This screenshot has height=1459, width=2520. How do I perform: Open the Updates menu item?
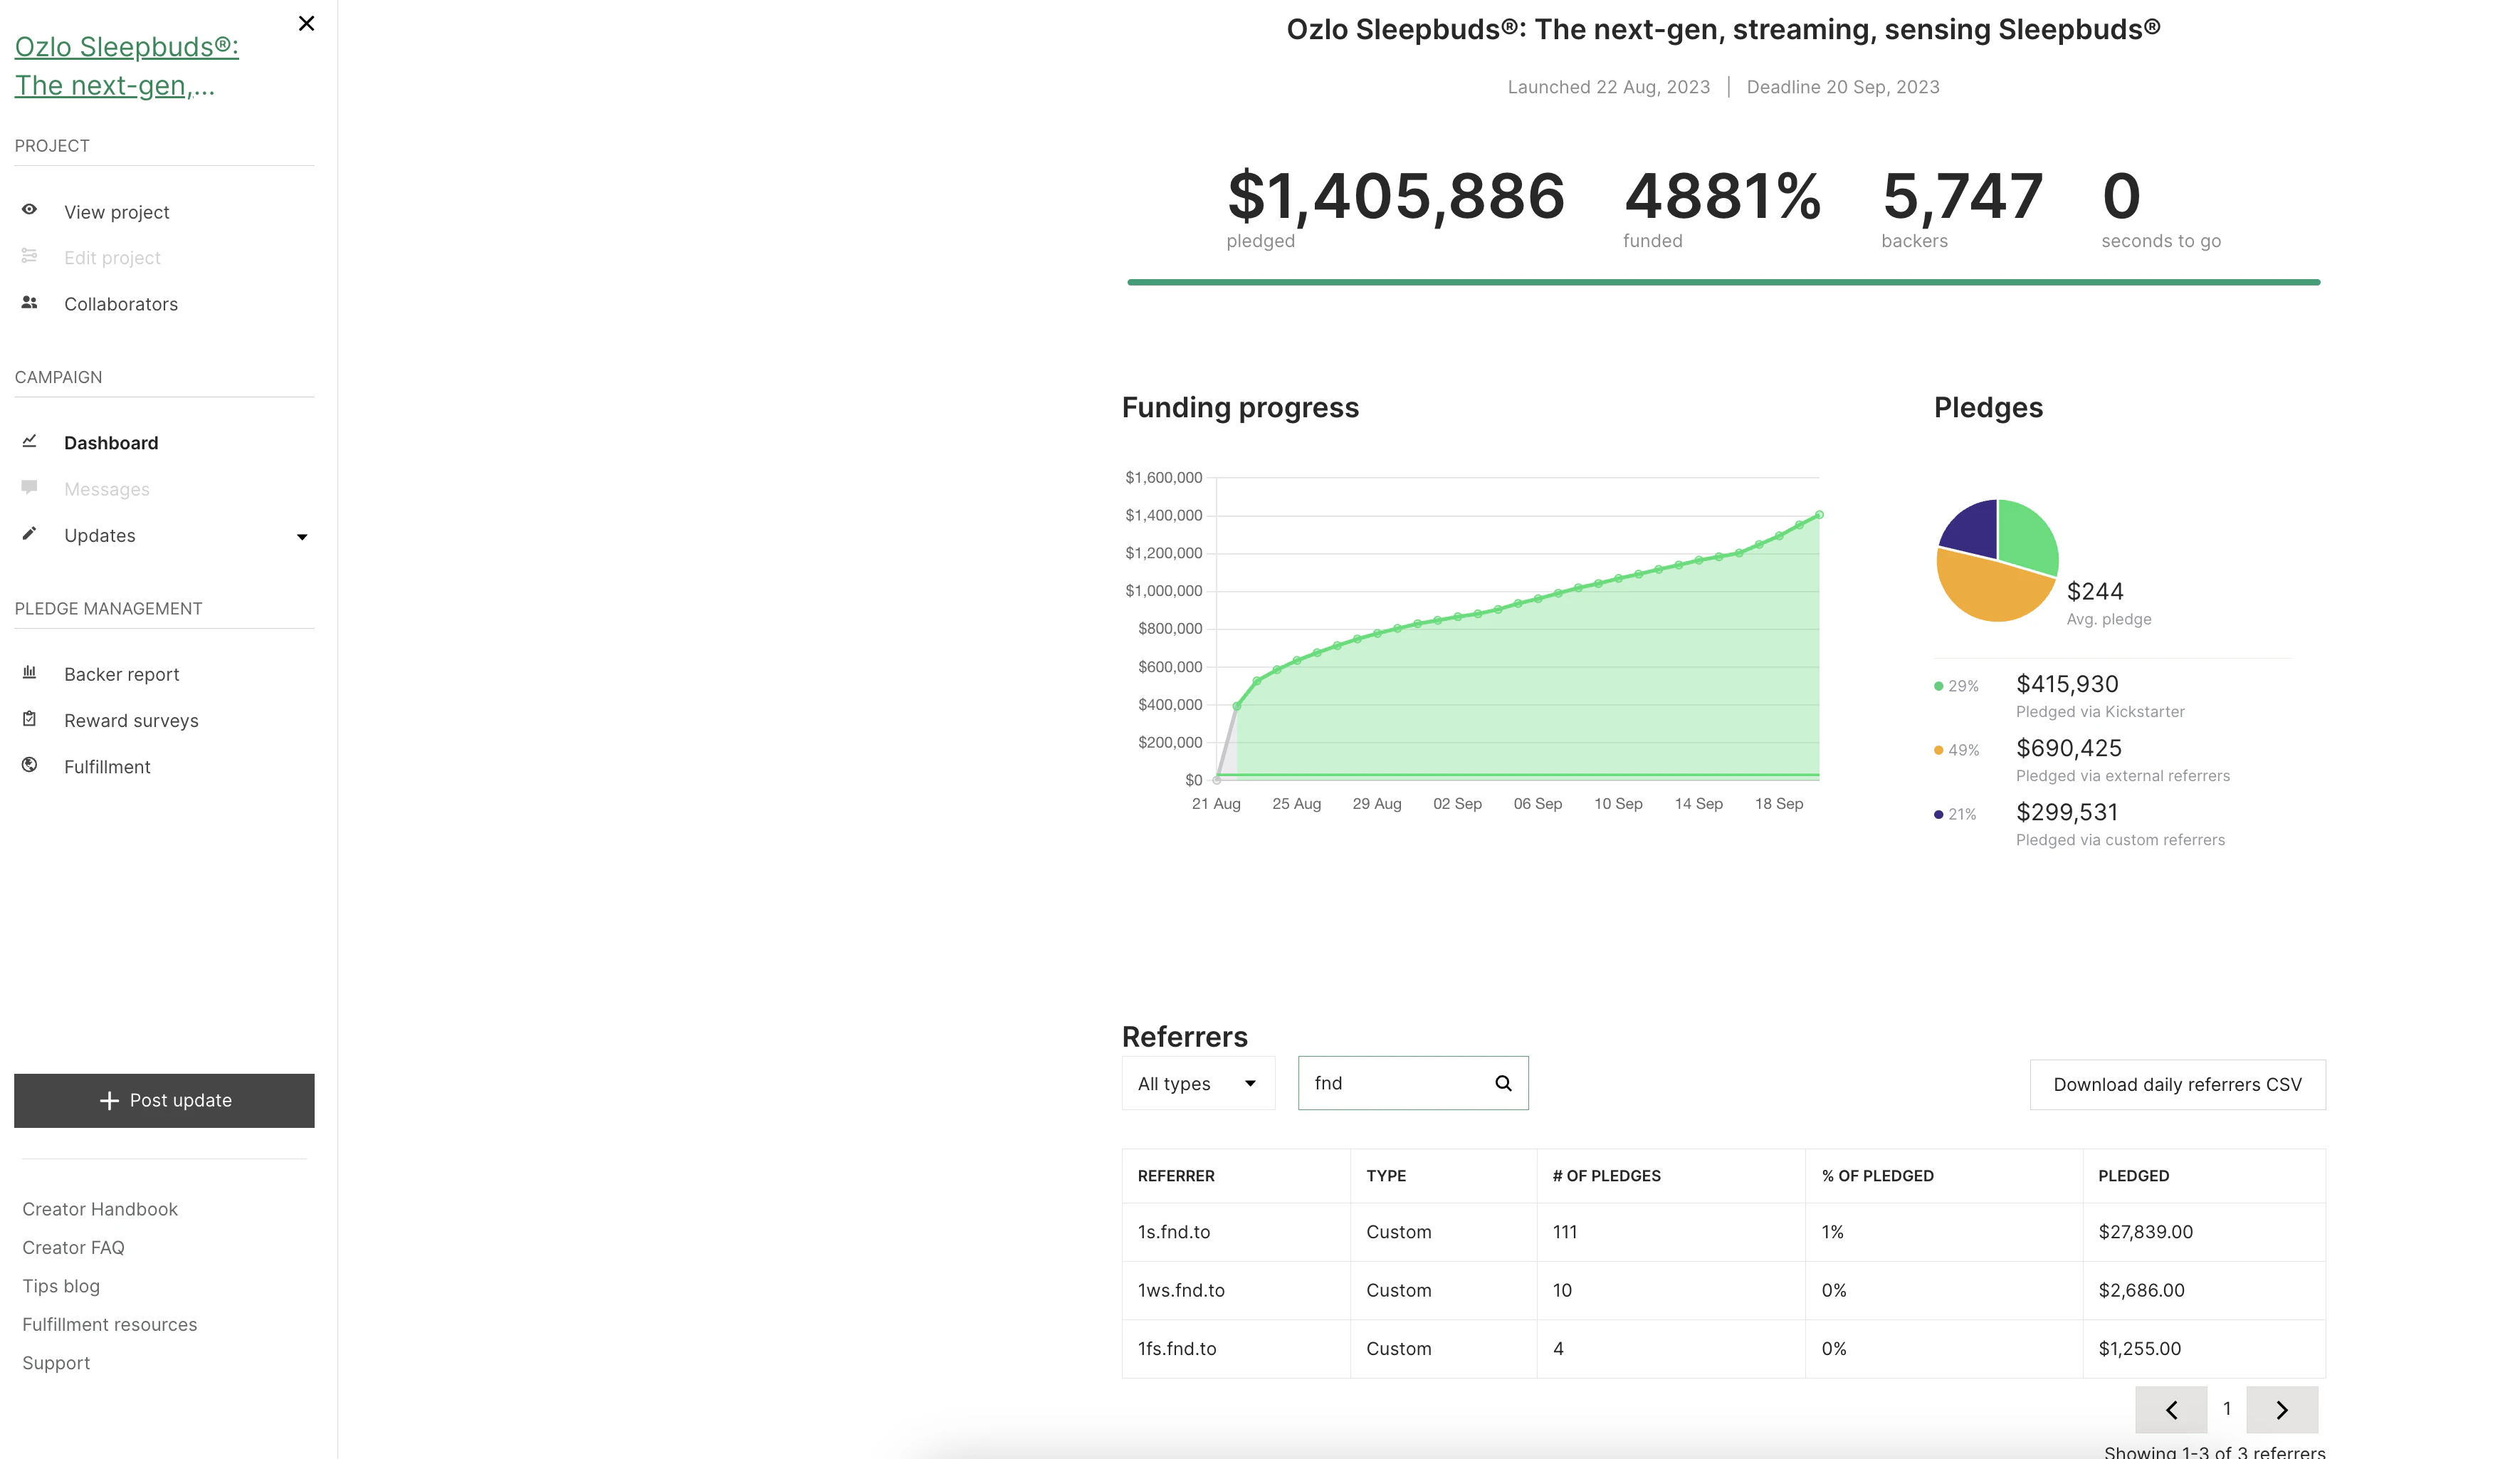coord(100,536)
